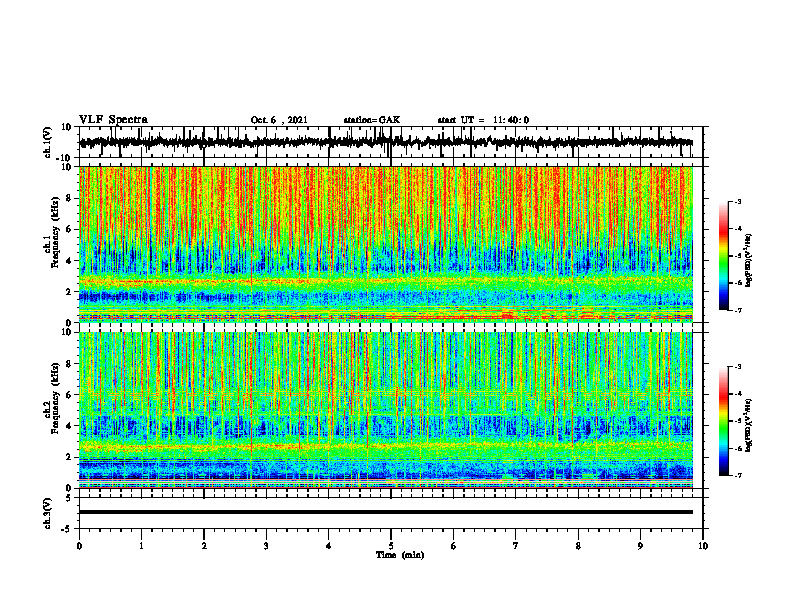This screenshot has height=612, width=792.
Task: Select the "5" tick of ch.3(V) axis
Action: click(x=69, y=498)
